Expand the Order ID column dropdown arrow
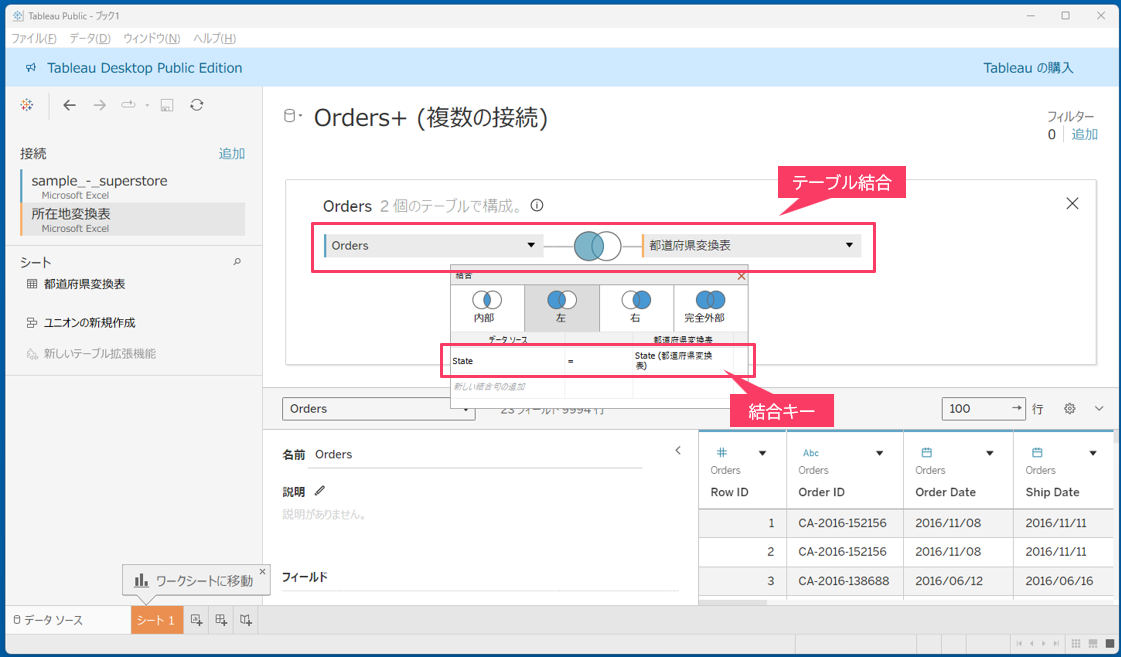The height and width of the screenshot is (657, 1121). click(880, 453)
